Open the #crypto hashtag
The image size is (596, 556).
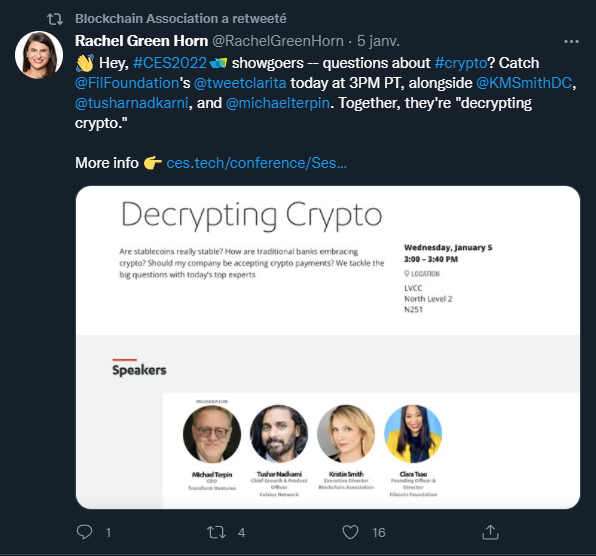(461, 63)
